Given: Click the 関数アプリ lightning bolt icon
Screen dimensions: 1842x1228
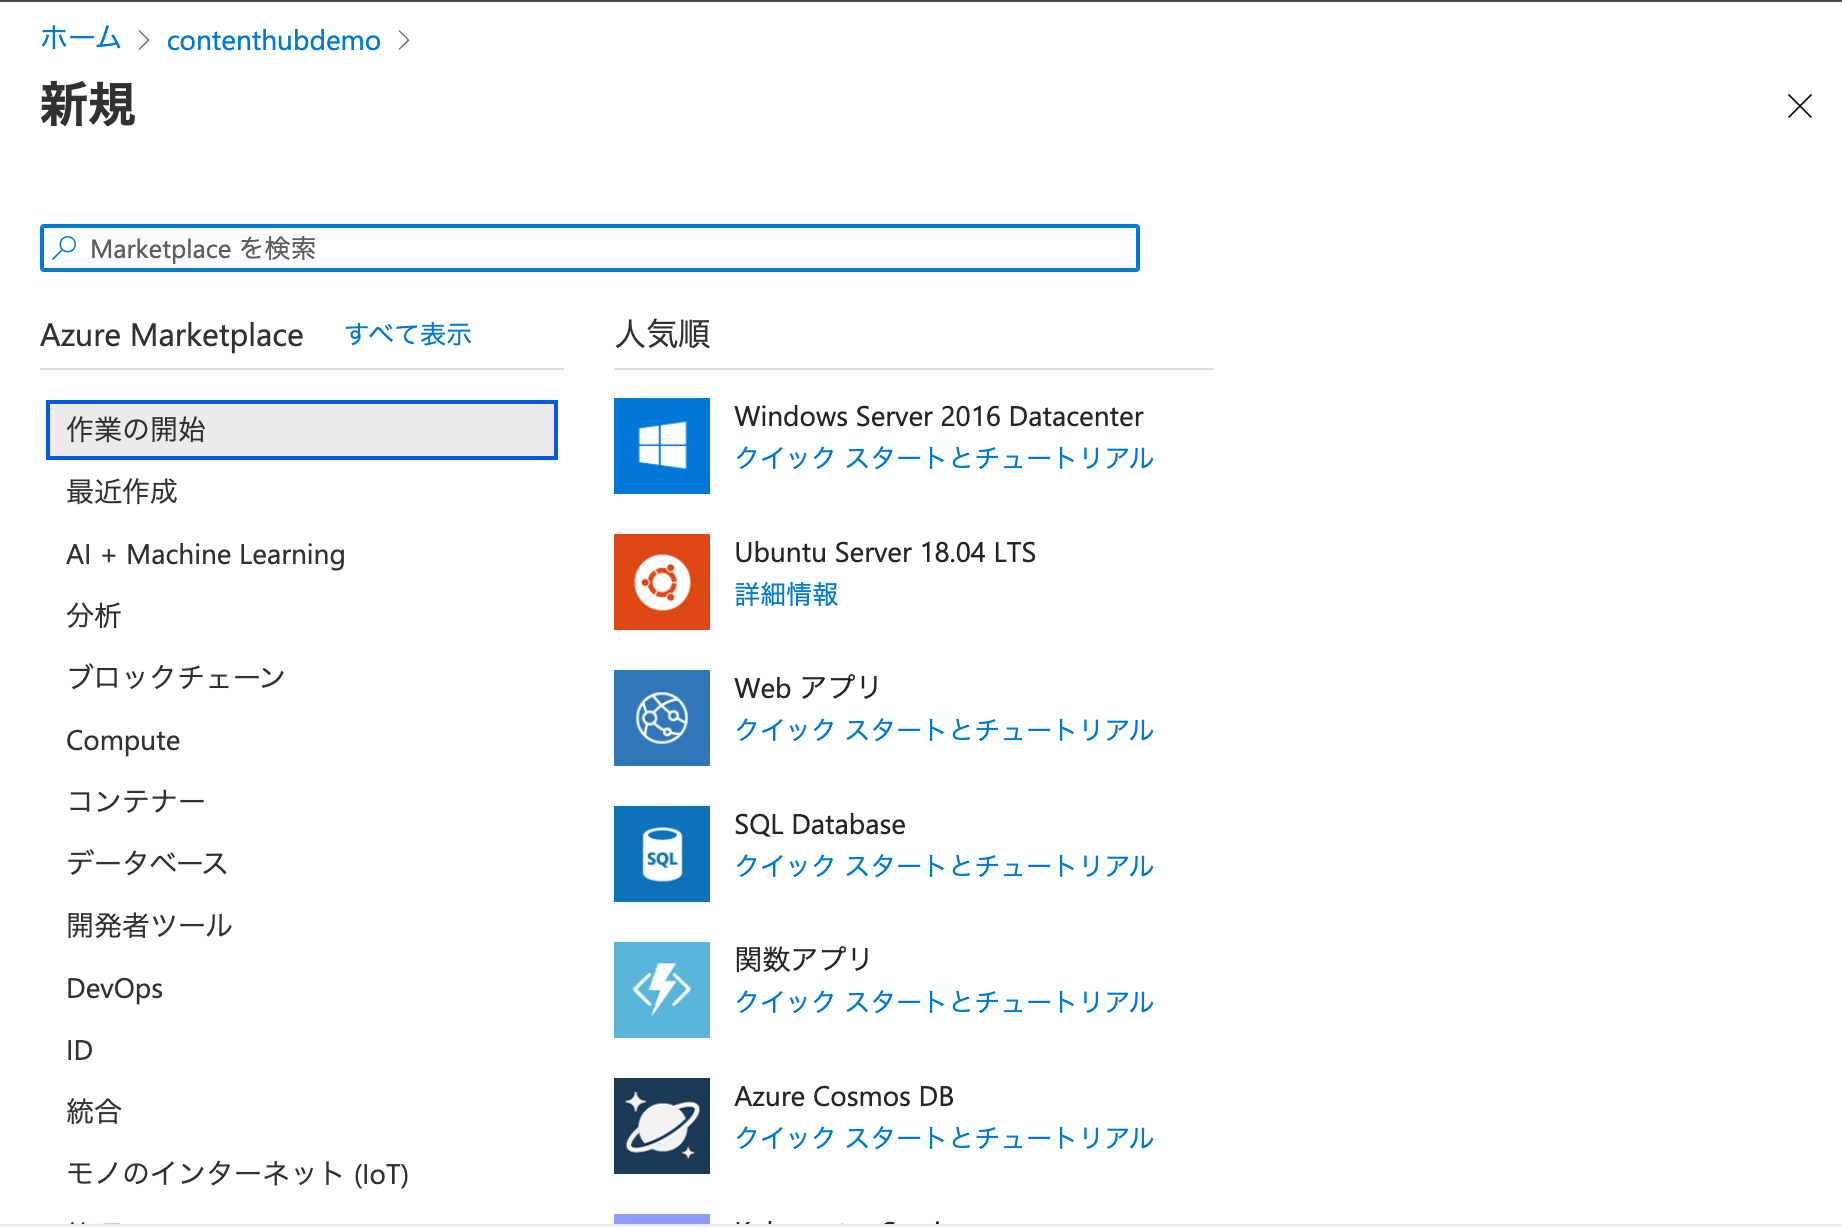Looking at the screenshot, I should click(x=662, y=990).
